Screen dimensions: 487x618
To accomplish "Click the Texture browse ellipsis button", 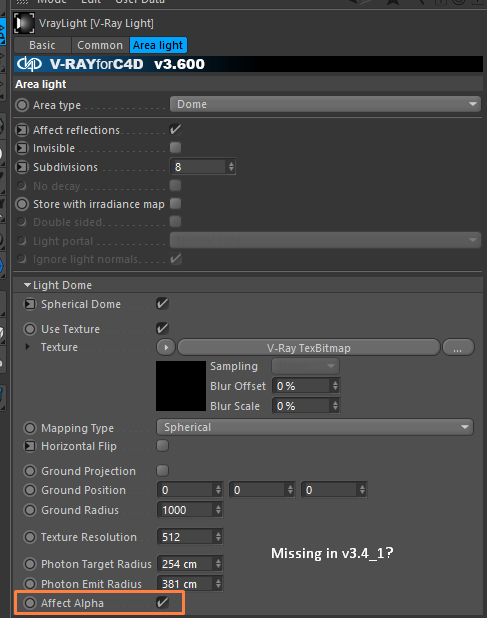I will (458, 348).
